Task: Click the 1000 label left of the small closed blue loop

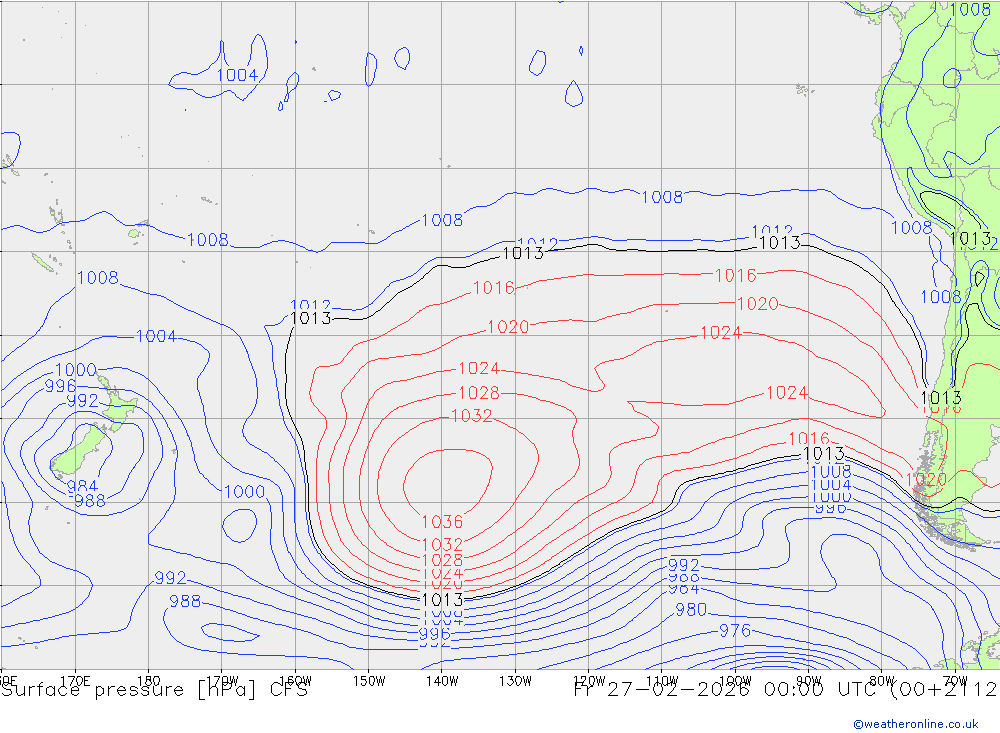Action: (x=244, y=492)
